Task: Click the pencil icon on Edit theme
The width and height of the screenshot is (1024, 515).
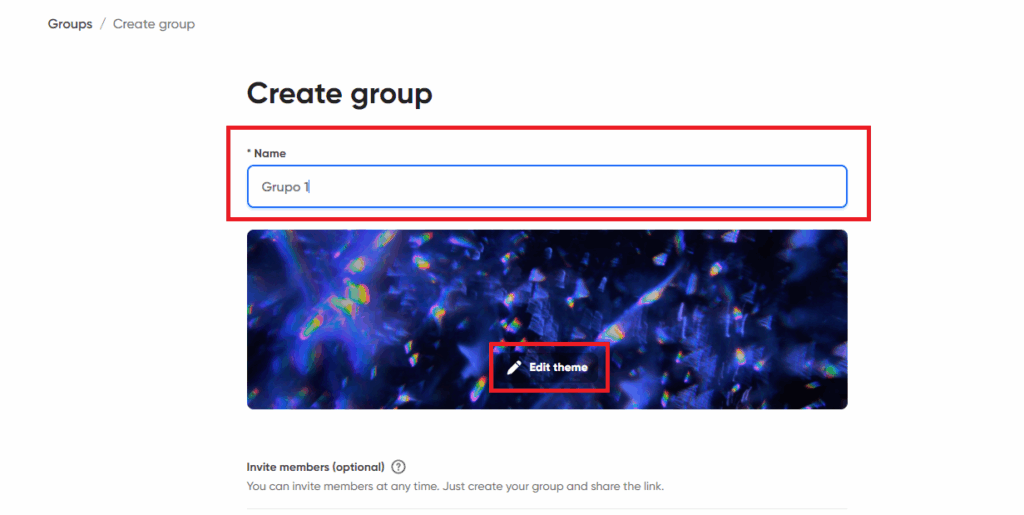Action: coord(514,367)
